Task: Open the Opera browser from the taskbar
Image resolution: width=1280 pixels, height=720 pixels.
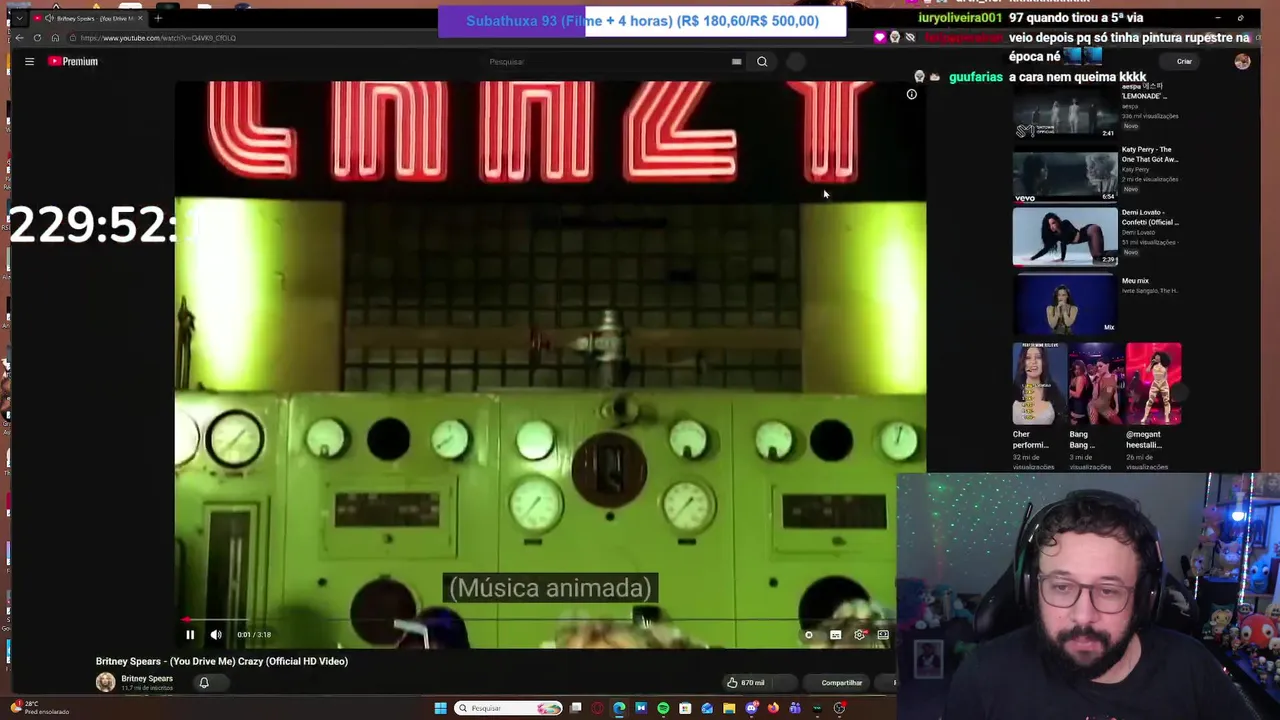Action: click(x=598, y=708)
